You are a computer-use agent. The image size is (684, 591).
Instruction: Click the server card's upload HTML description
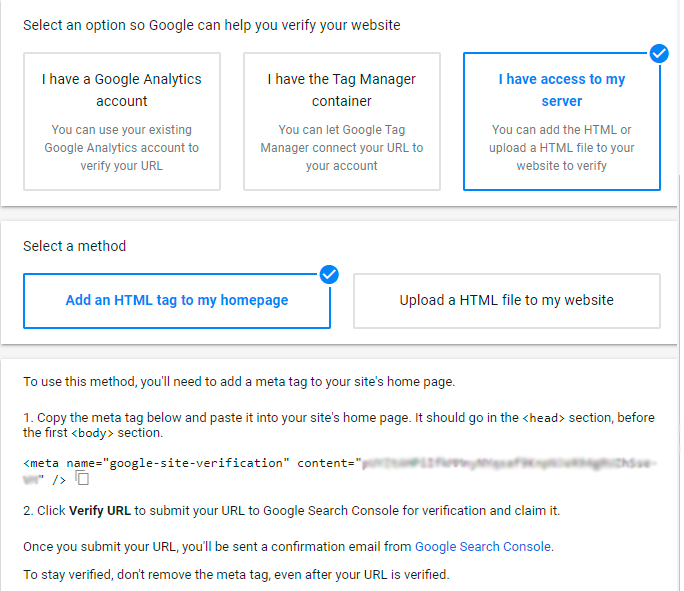tap(561, 148)
